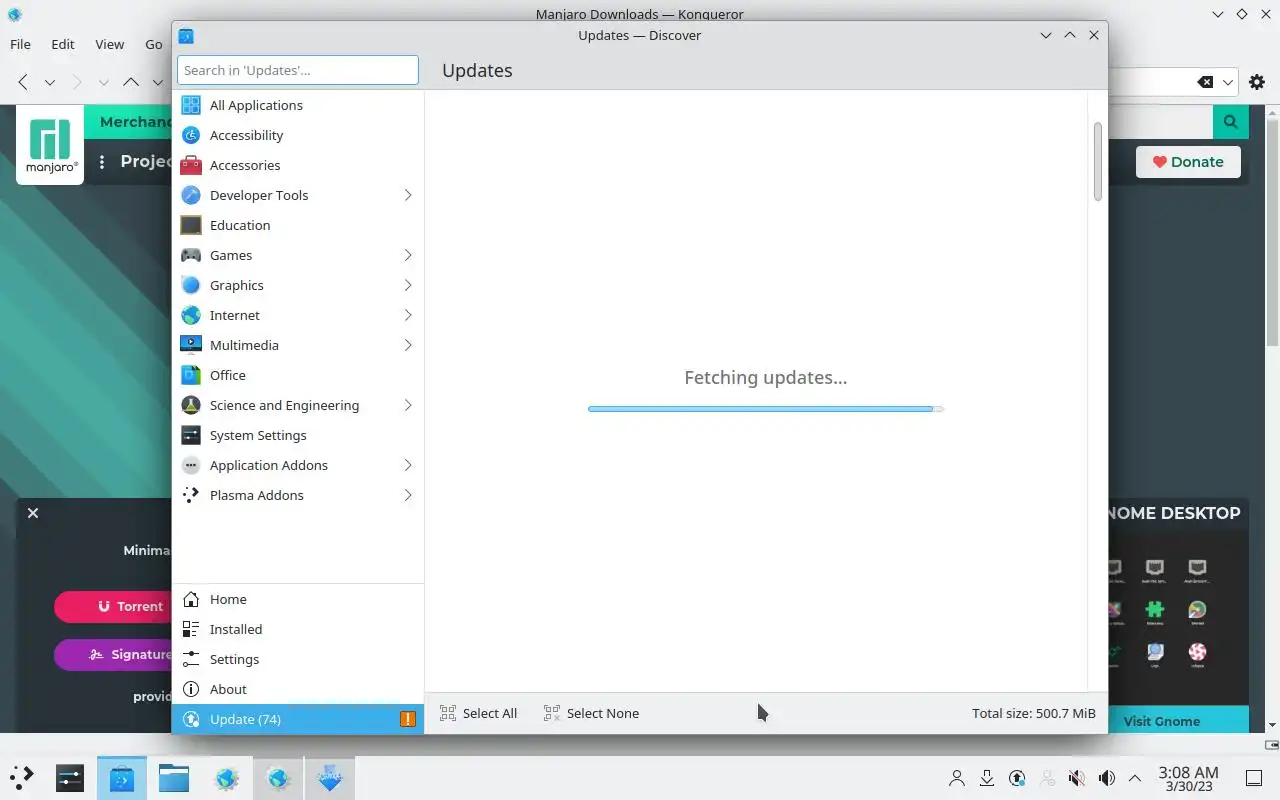Click the Show Desktop button
The height and width of the screenshot is (800, 1280).
tap(1254, 778)
